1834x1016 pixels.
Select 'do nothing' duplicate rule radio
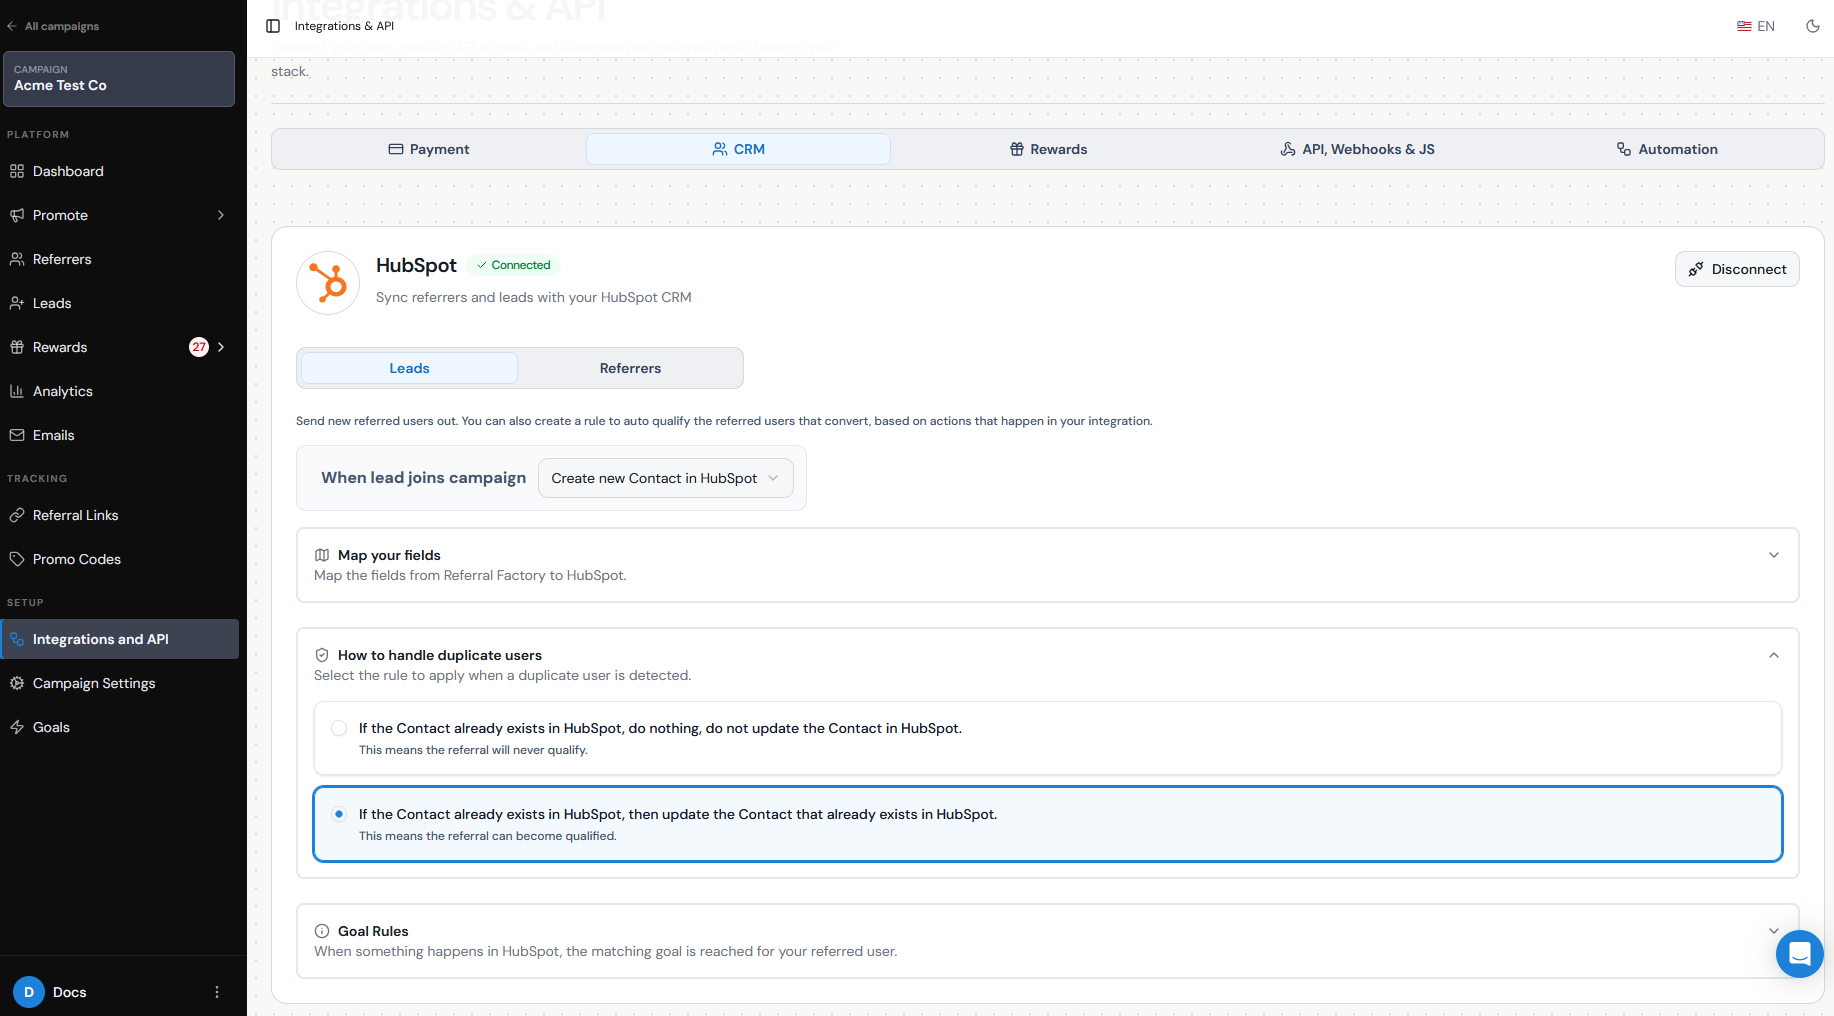(339, 728)
